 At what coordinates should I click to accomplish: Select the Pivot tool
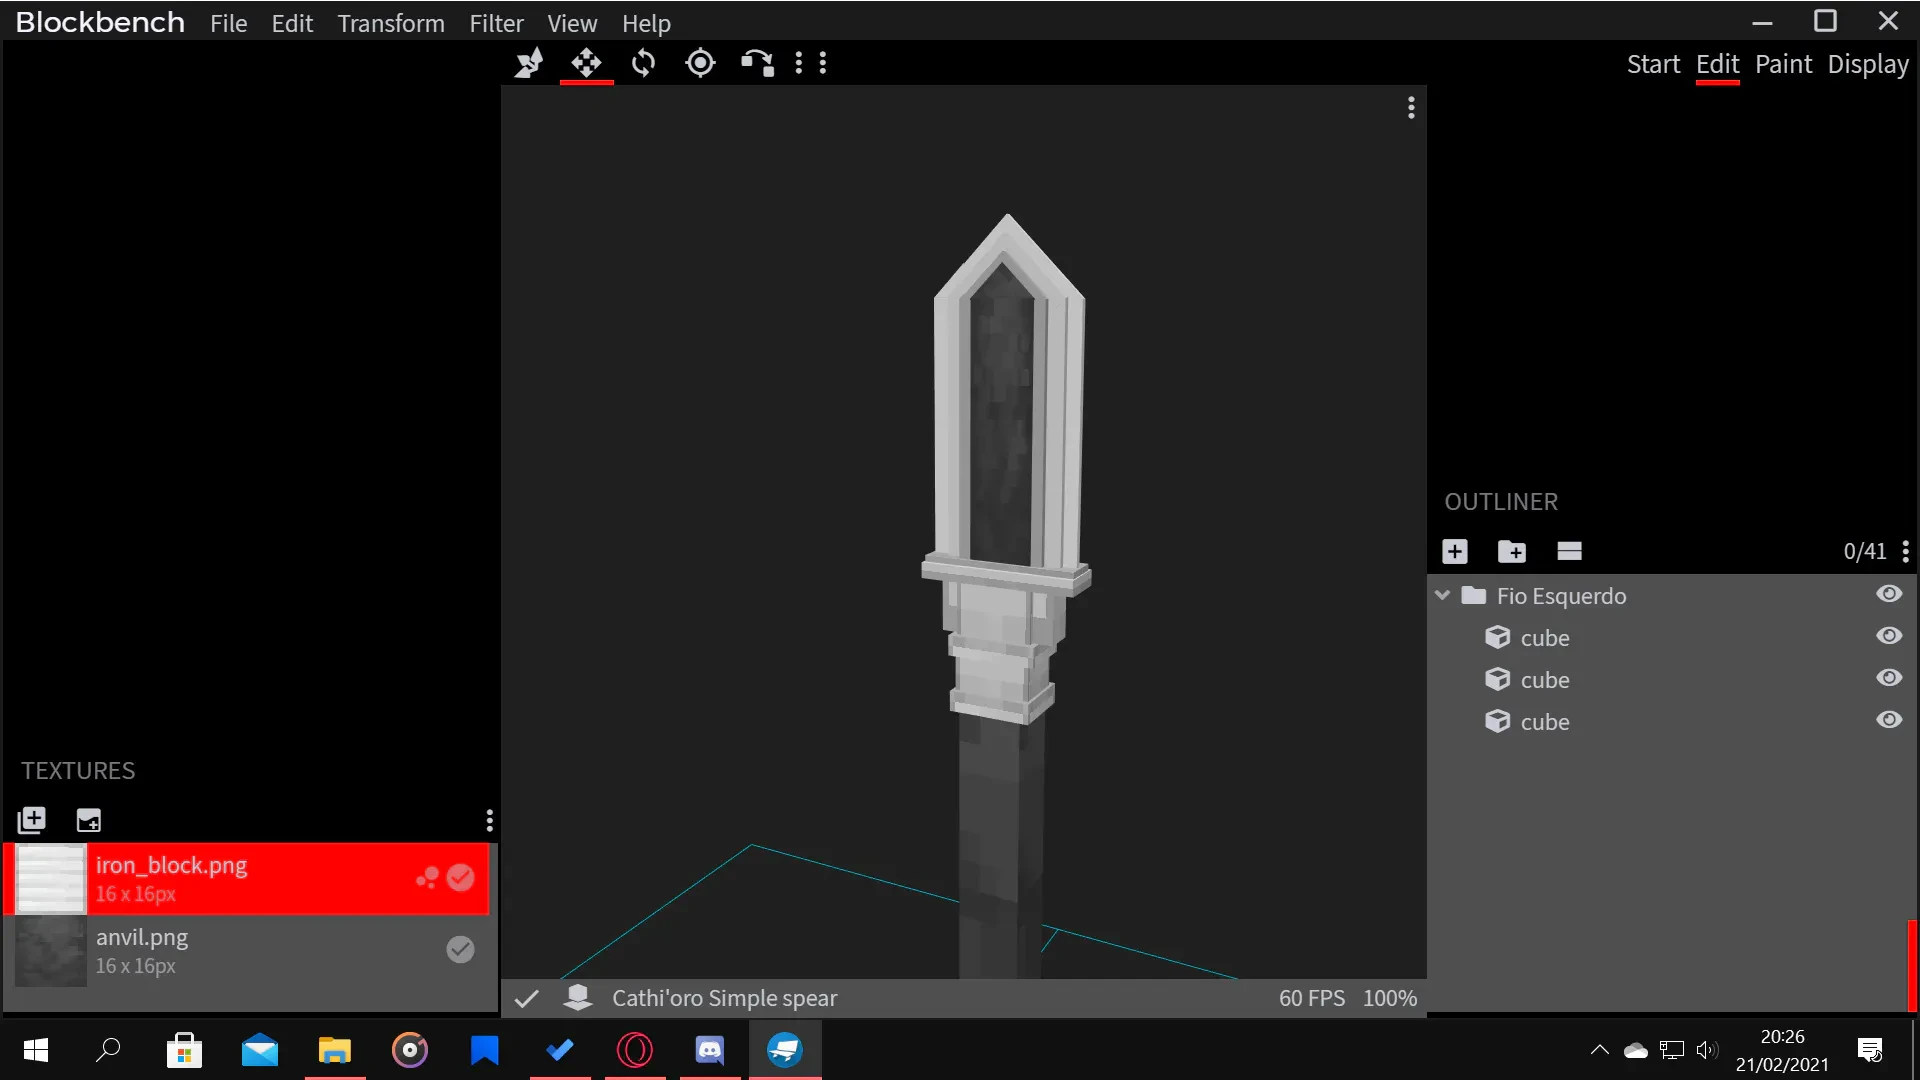click(x=700, y=63)
